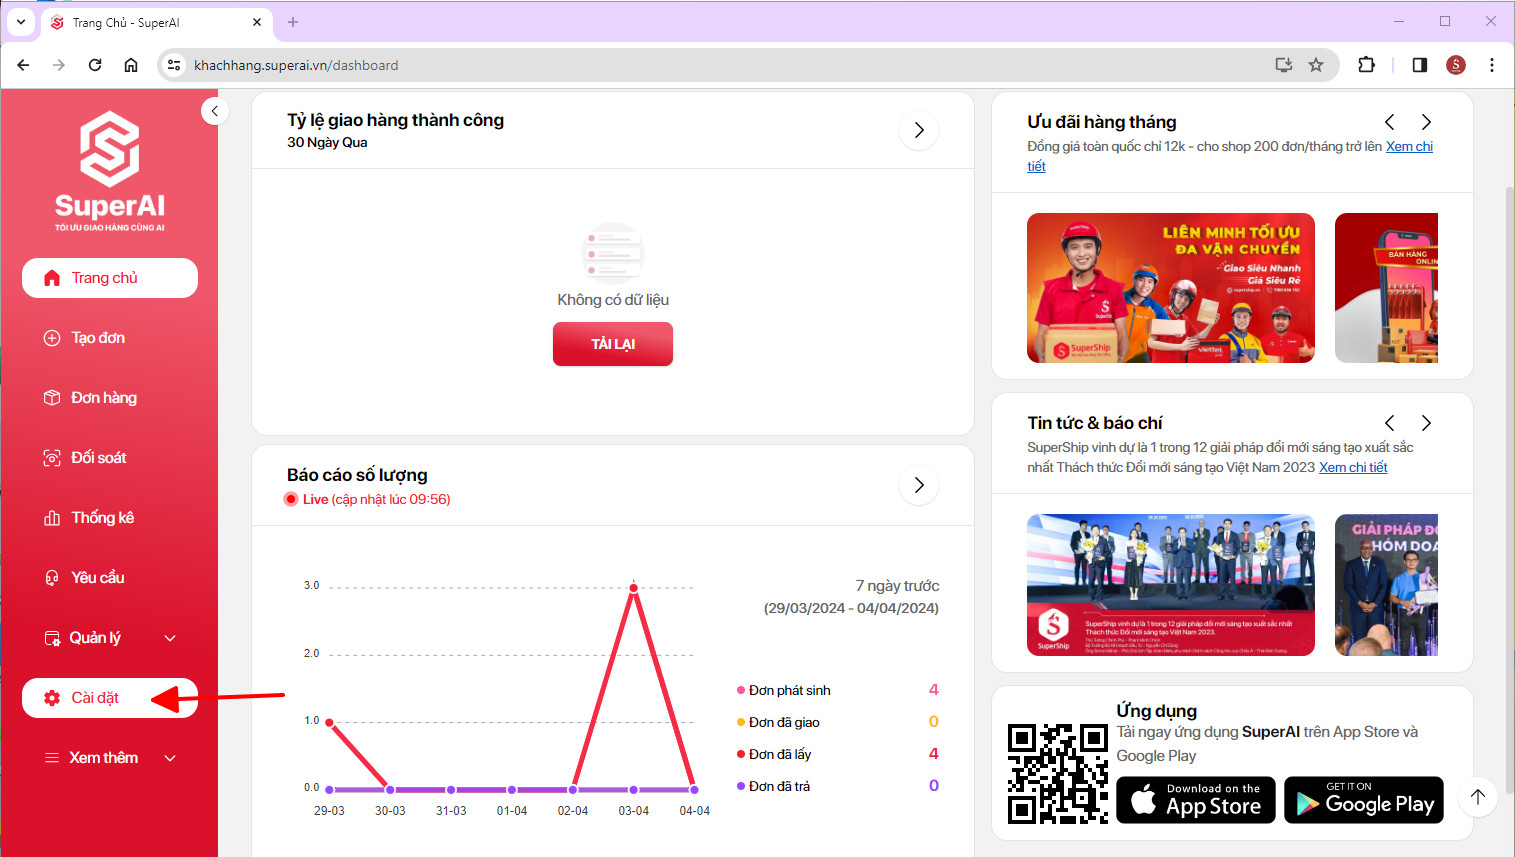Expand the Quản lý submenu chevron

tap(170, 638)
